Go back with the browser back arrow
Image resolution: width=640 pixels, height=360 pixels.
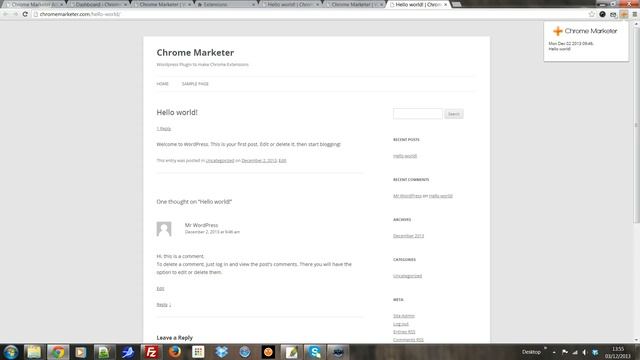tap(5, 14)
